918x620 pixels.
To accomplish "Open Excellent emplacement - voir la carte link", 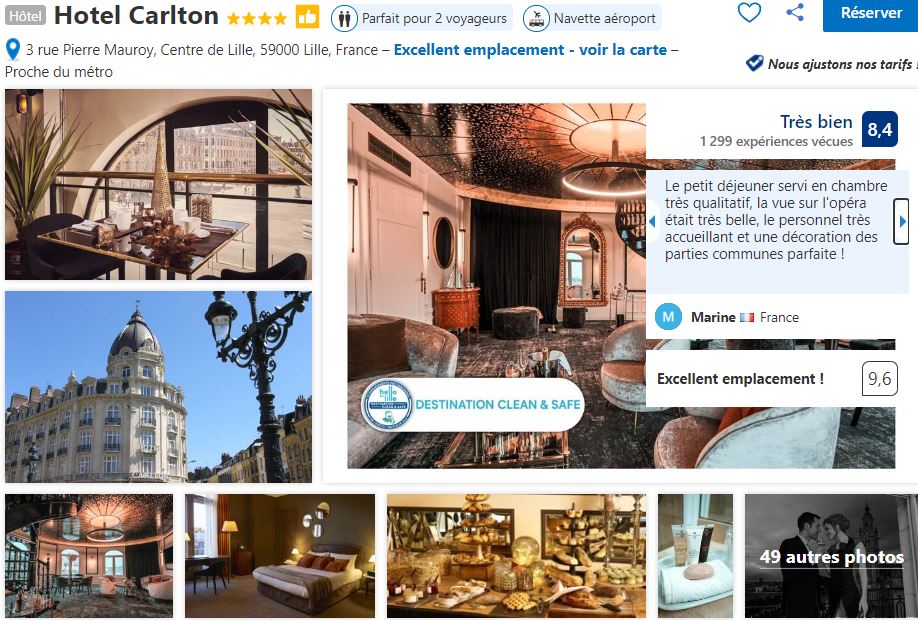I will pos(530,50).
